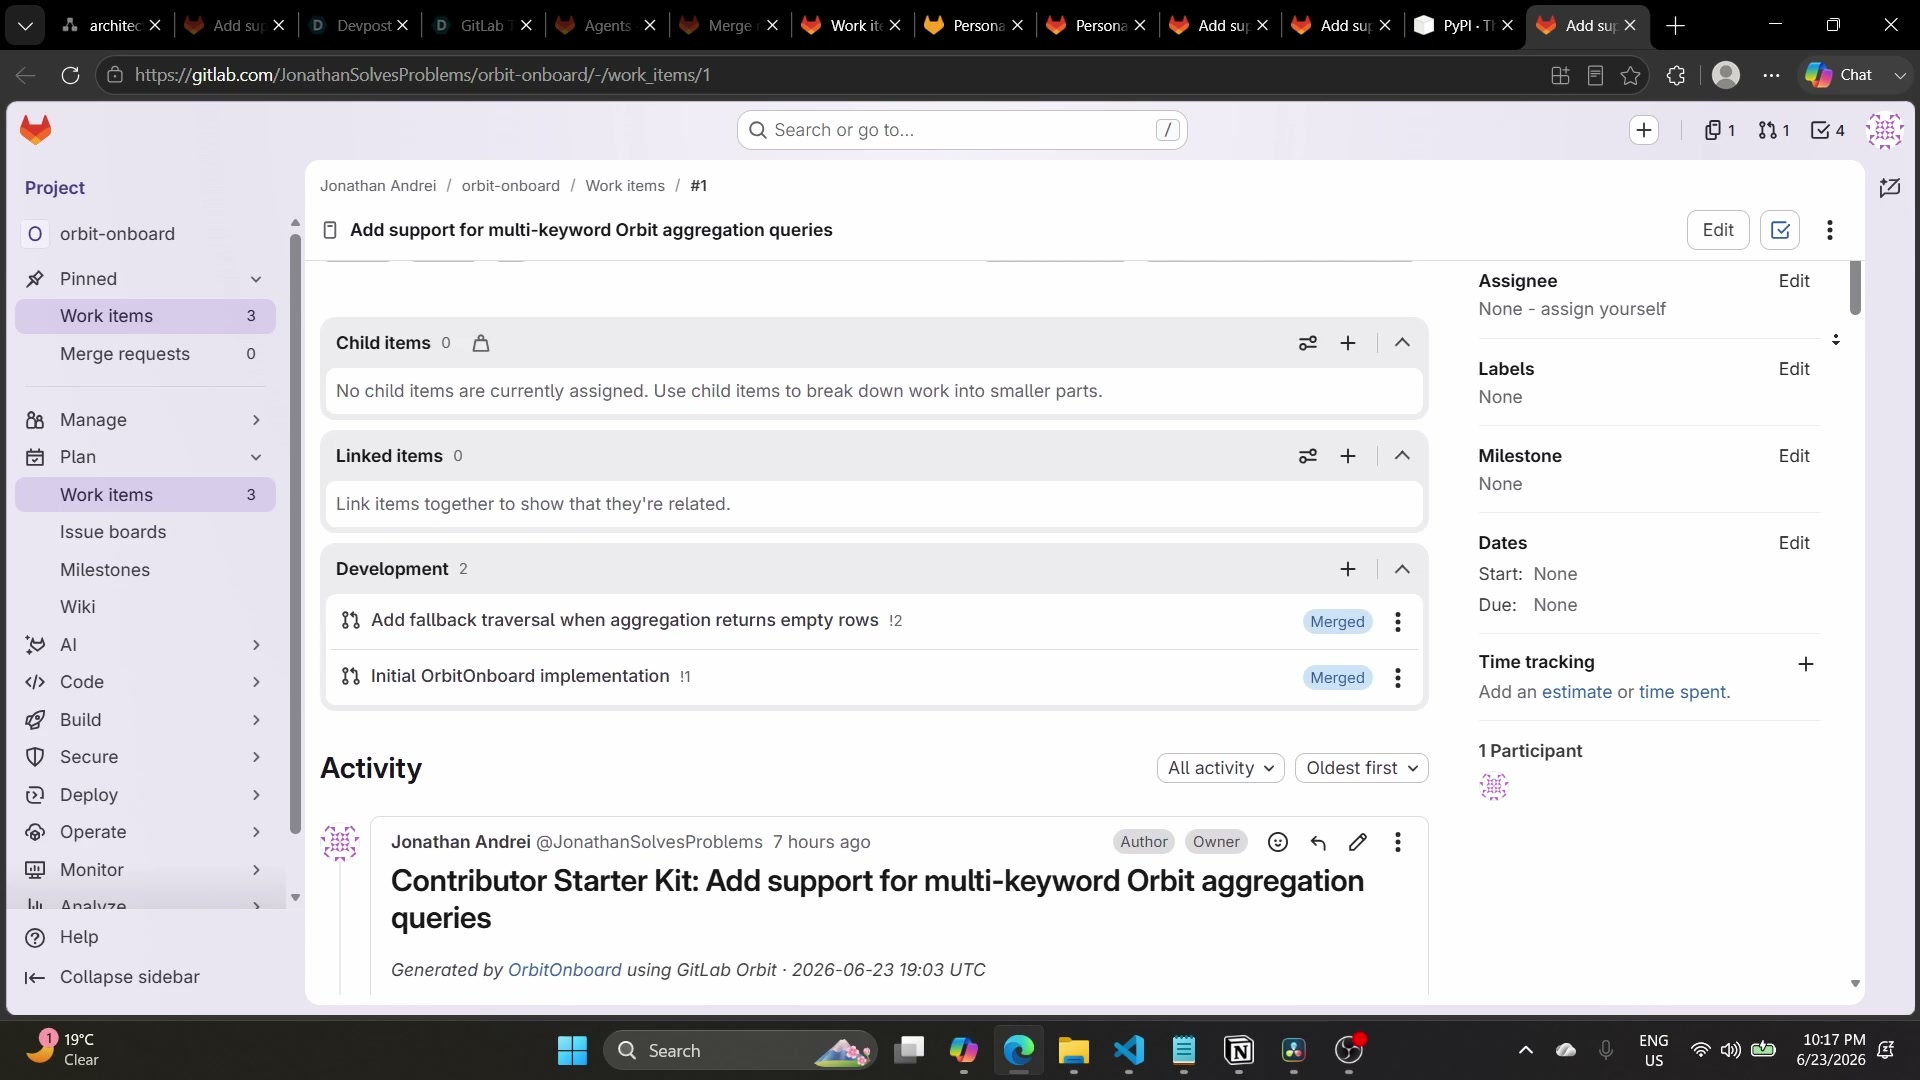This screenshot has height=1080, width=1920.
Task: Open Visual Studio Code from taskbar
Action: (1129, 1050)
